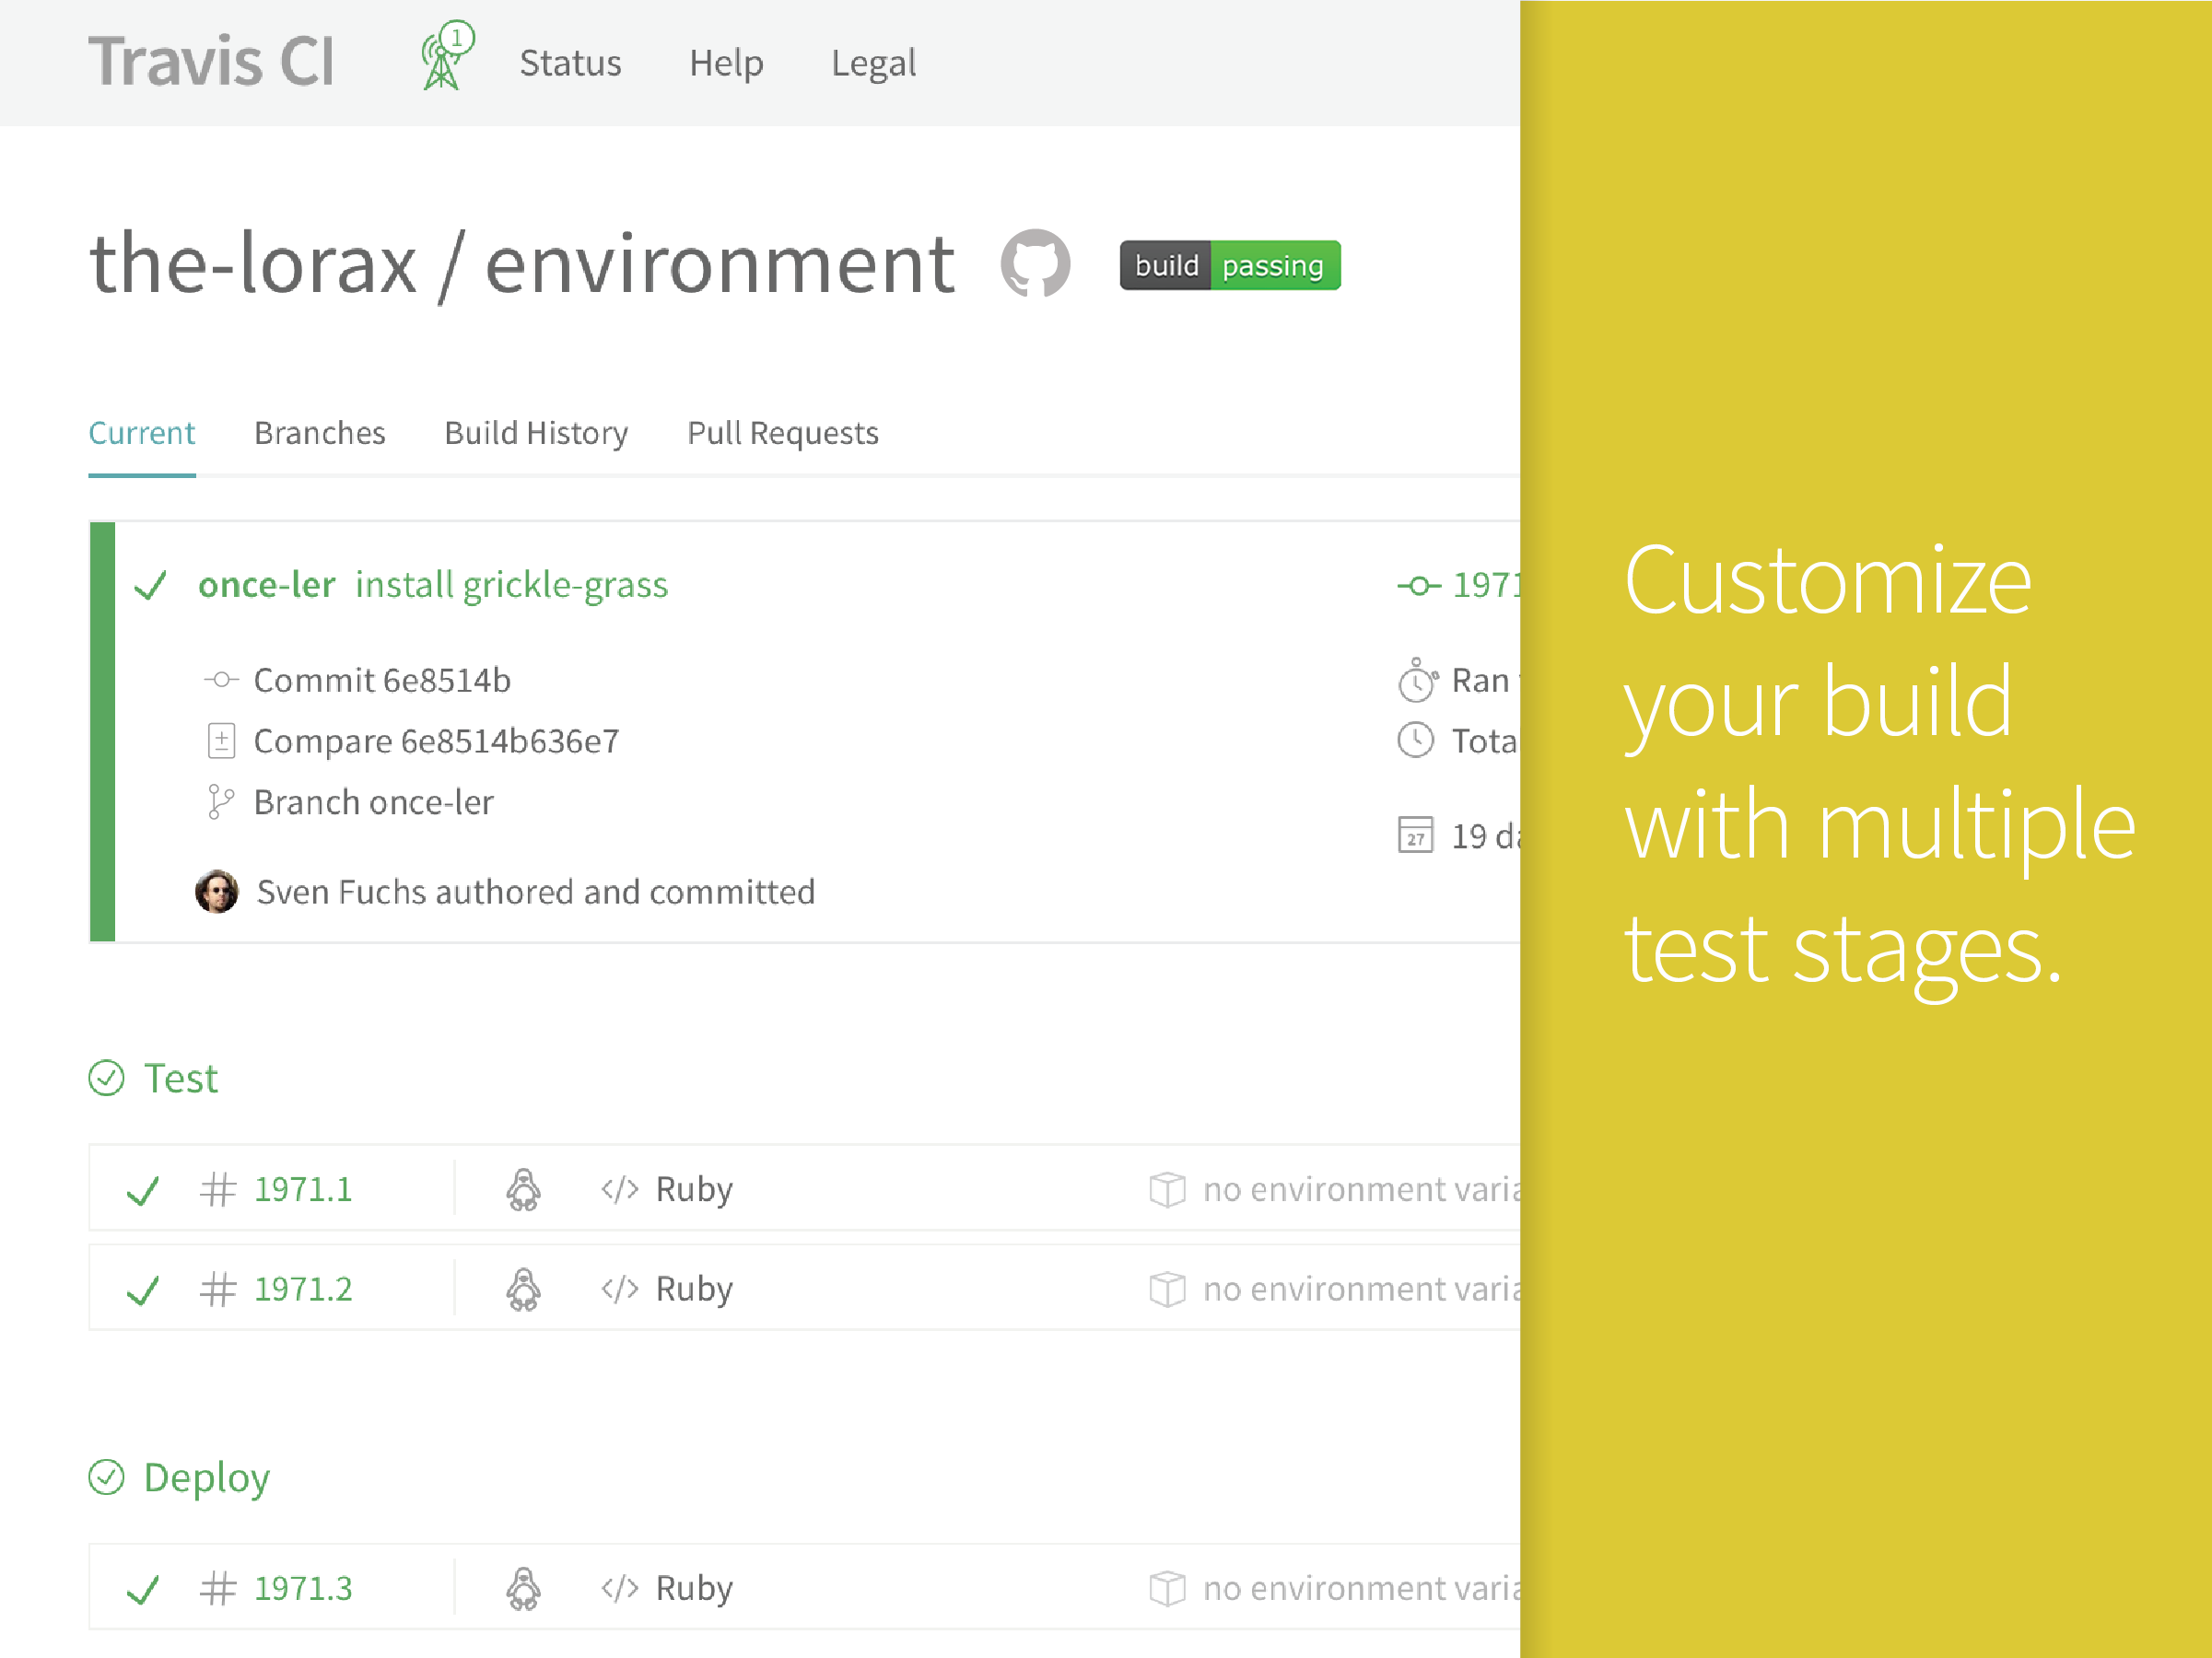Open the Help menu item
This screenshot has height=1658, width=2212.
pyautogui.click(x=726, y=63)
